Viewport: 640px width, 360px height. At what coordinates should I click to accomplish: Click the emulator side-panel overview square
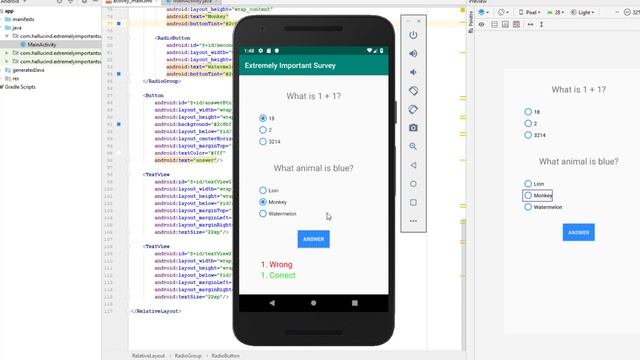(413, 202)
